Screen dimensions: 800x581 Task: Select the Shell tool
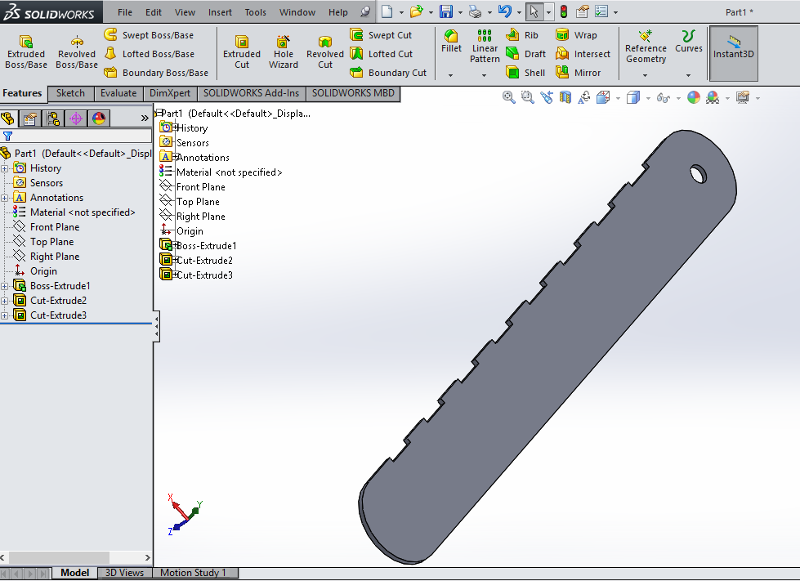[x=526, y=72]
